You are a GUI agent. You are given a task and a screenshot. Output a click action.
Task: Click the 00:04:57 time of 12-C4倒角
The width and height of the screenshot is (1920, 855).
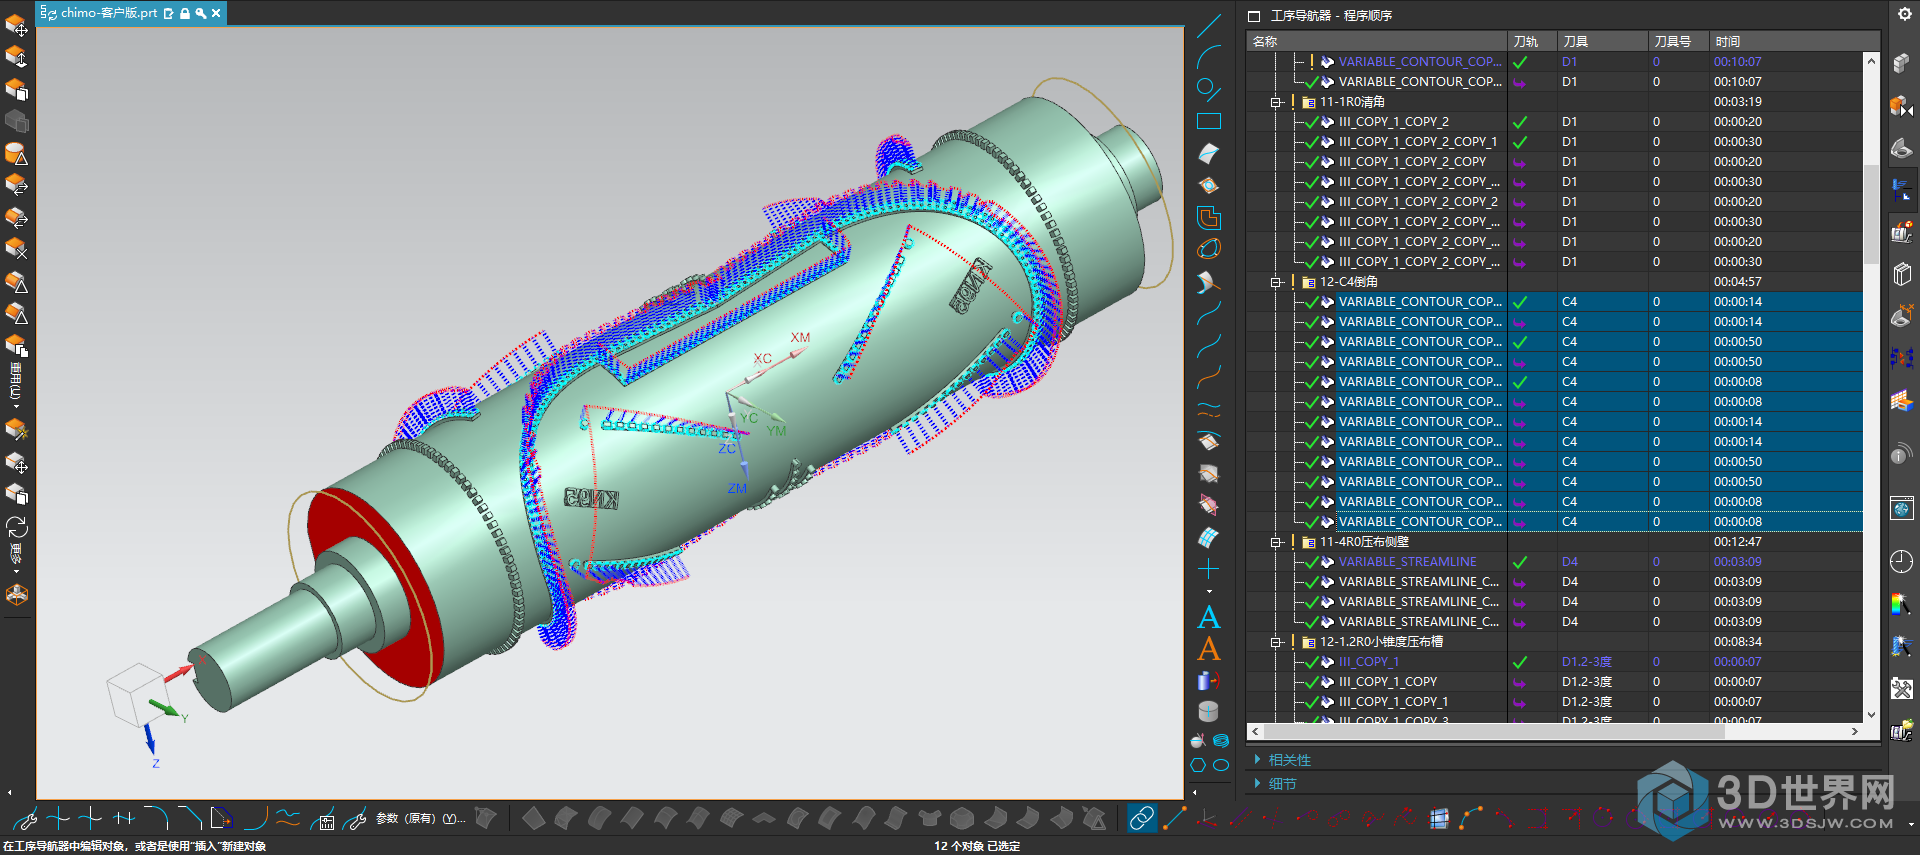tap(1738, 282)
